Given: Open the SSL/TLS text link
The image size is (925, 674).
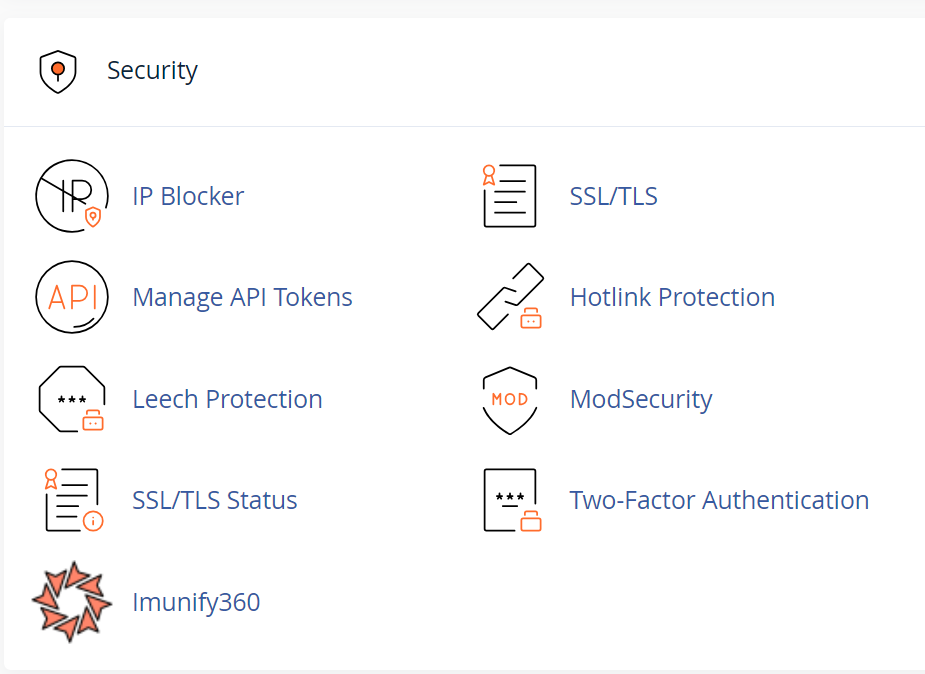Looking at the screenshot, I should [x=614, y=196].
